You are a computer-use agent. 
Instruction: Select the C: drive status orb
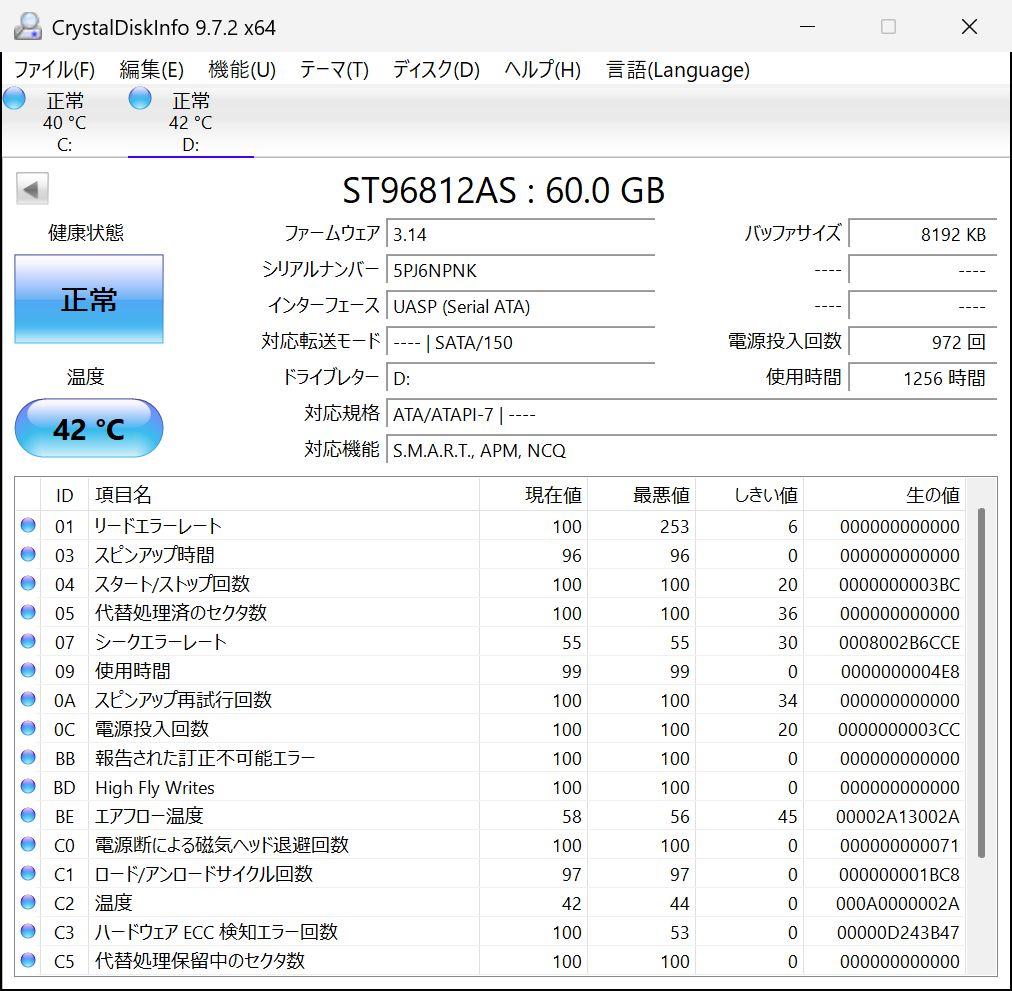(15, 99)
